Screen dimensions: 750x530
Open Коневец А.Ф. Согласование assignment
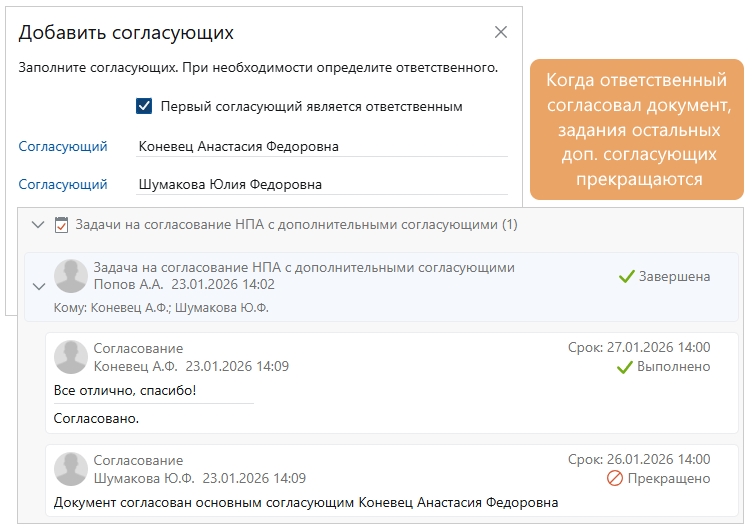138,348
